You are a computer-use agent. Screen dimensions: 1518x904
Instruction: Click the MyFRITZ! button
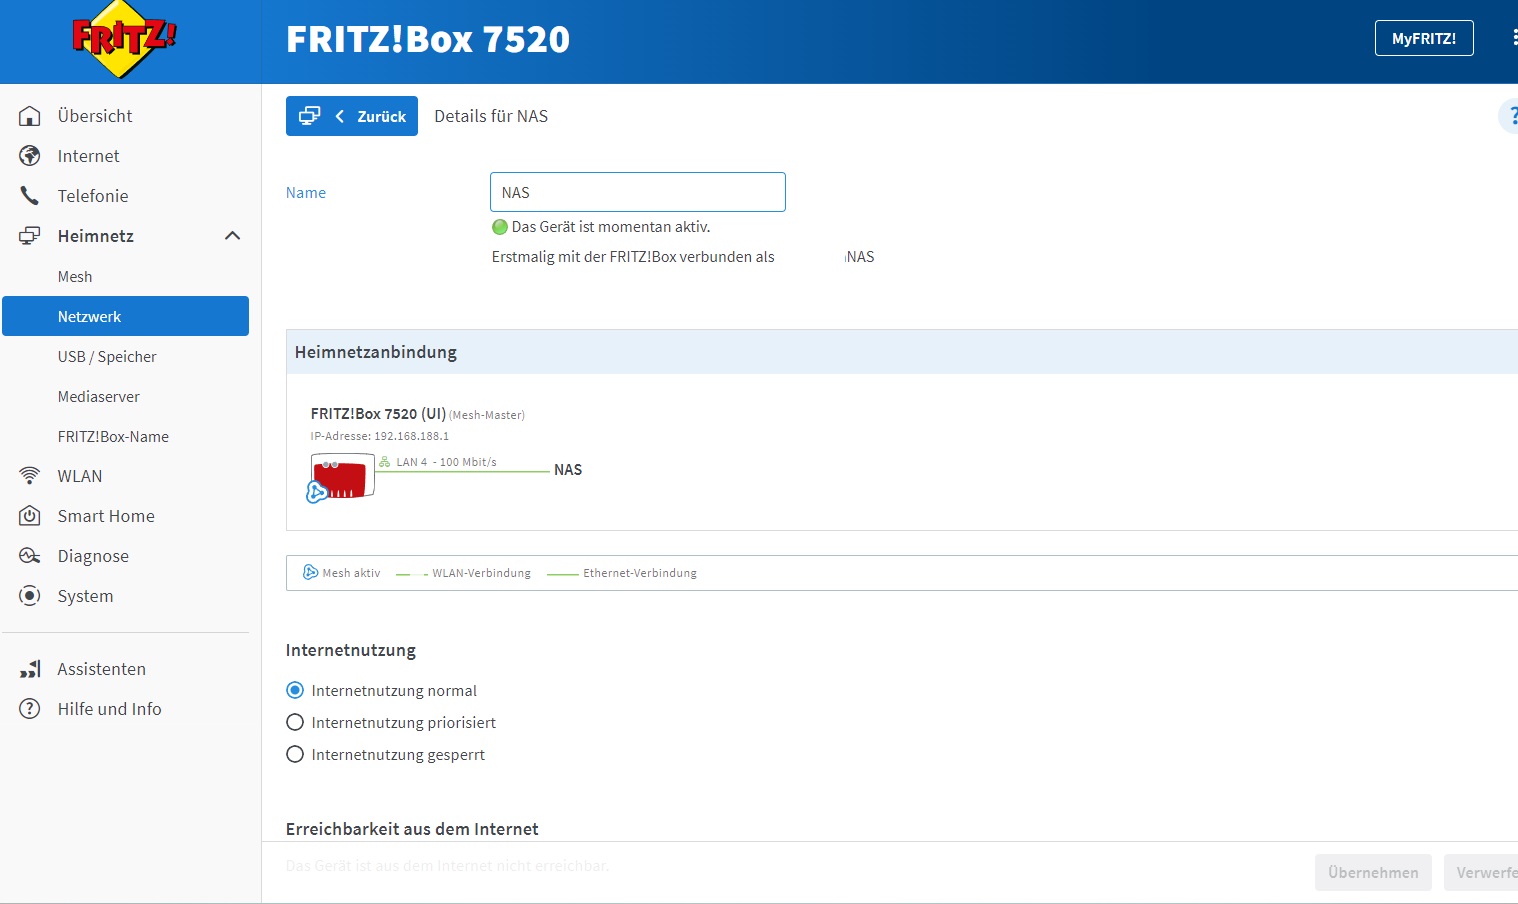coord(1424,38)
